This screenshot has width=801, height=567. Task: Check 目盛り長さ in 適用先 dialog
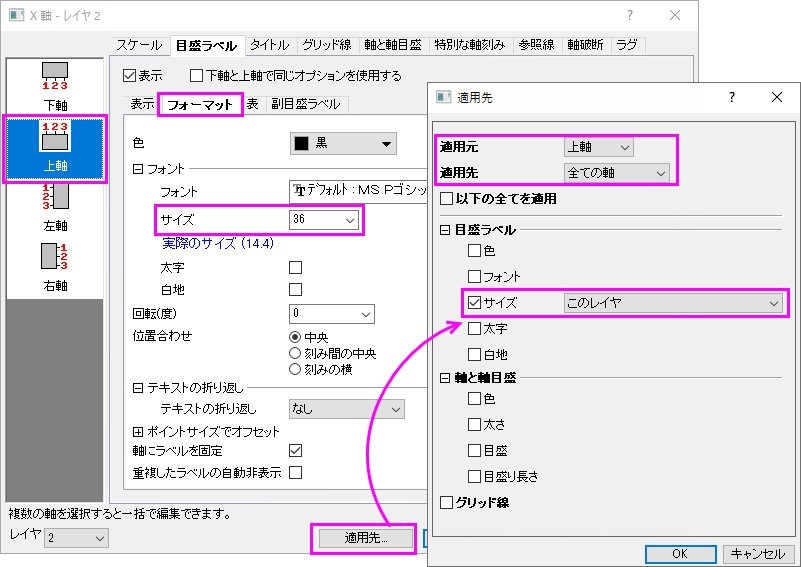click(x=474, y=477)
